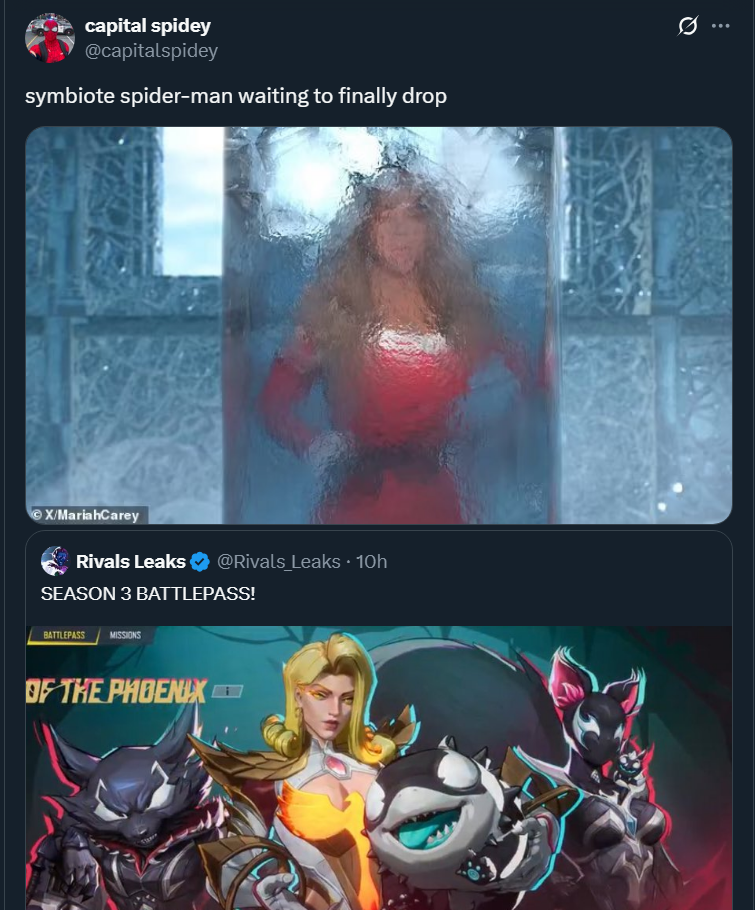This screenshot has width=755, height=910.
Task: Select the MISSIONS tab in the image
Action: click(x=125, y=635)
